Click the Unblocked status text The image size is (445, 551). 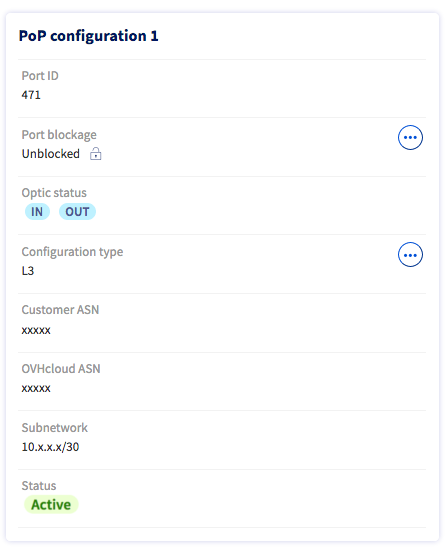coord(51,154)
